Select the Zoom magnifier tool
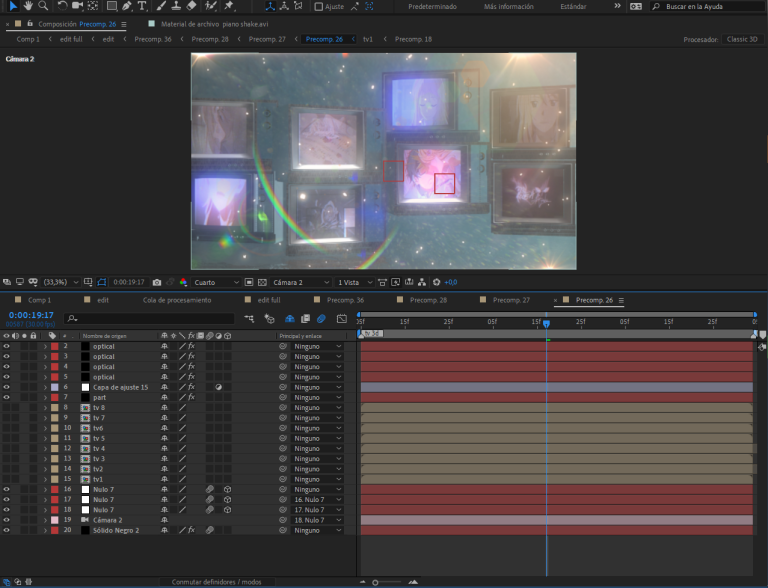 [x=43, y=6]
